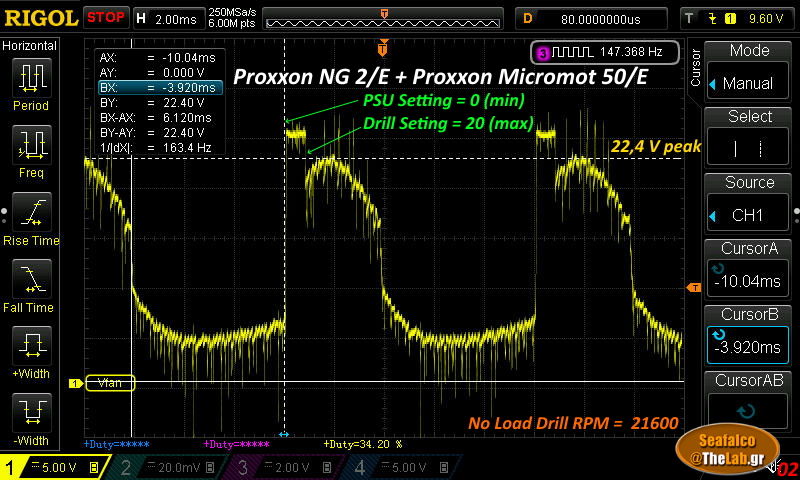Screen dimensions: 800x480
Task: Click the RIGOL logo
Action: tap(41, 18)
